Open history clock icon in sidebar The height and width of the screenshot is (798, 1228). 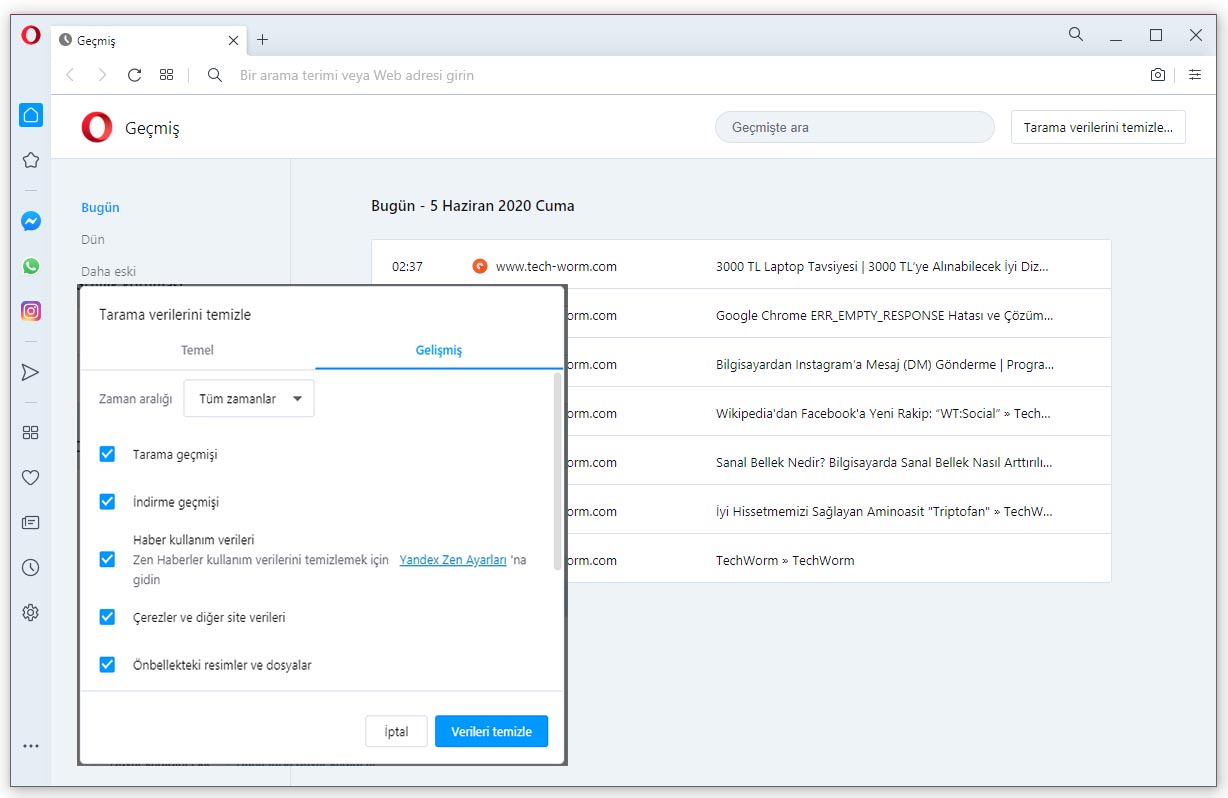(x=31, y=568)
